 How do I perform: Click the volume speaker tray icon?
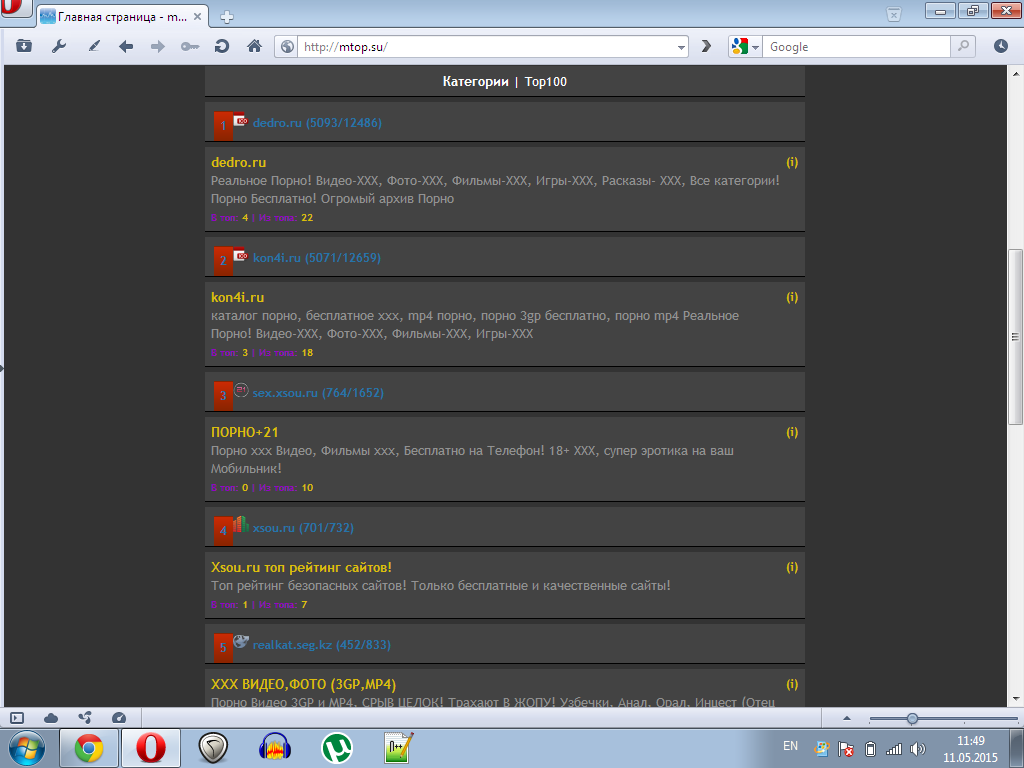tap(918, 749)
